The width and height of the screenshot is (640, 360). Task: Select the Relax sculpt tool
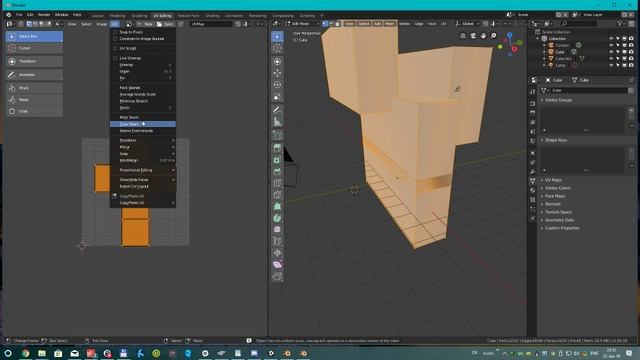(34, 100)
